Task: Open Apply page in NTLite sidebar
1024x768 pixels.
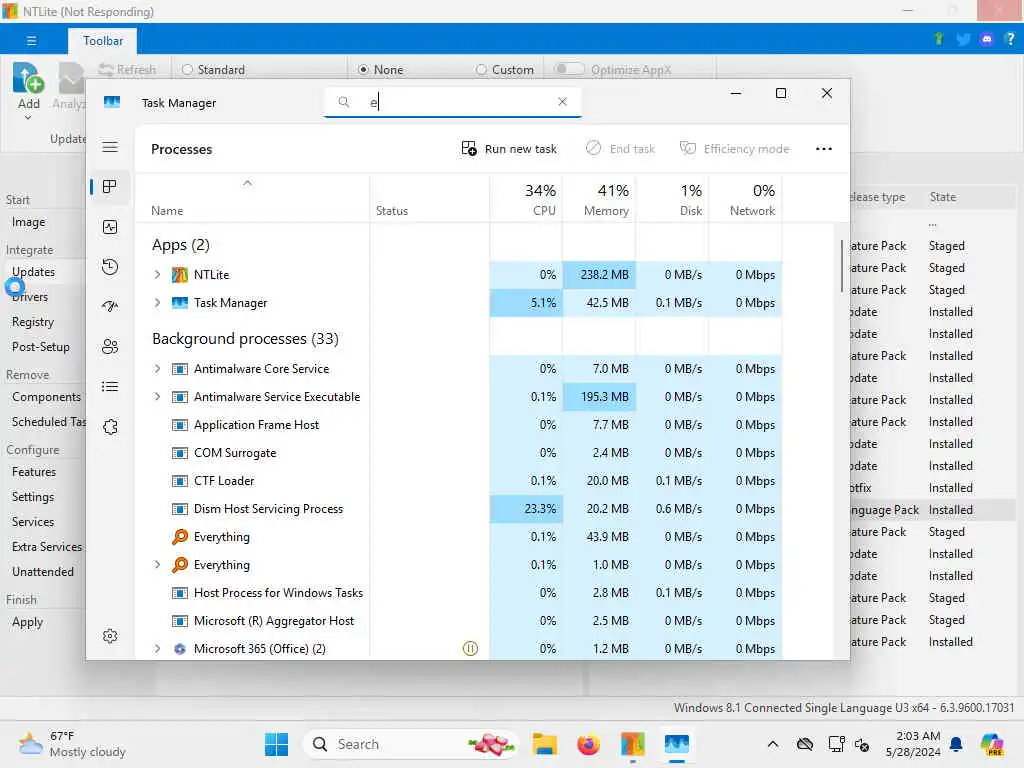Action: 27,622
